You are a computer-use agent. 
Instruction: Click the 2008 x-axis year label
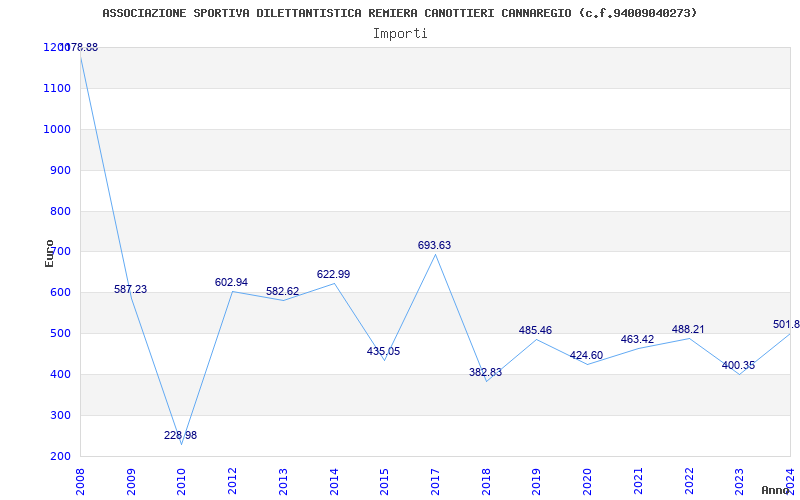(80, 482)
